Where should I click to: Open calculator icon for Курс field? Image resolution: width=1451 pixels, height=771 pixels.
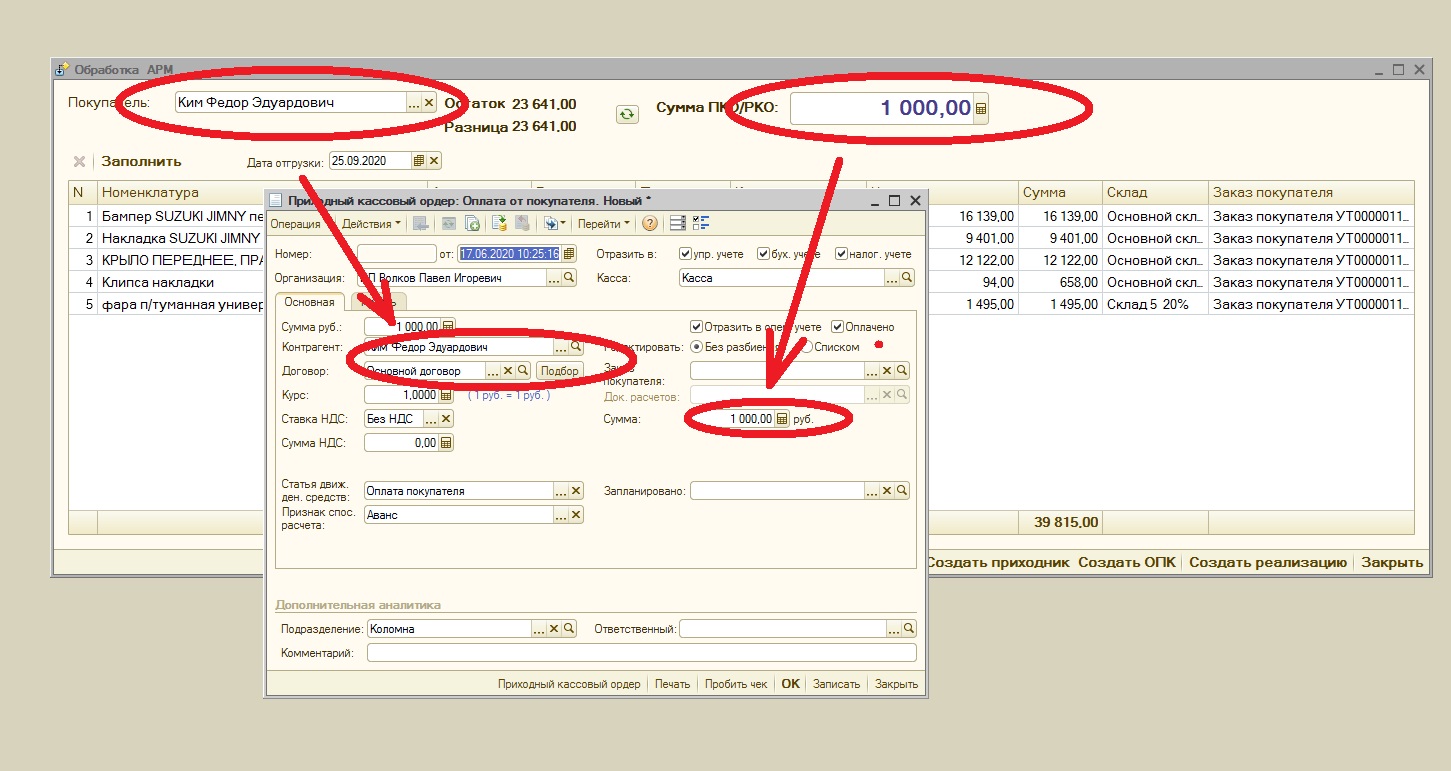pos(446,395)
